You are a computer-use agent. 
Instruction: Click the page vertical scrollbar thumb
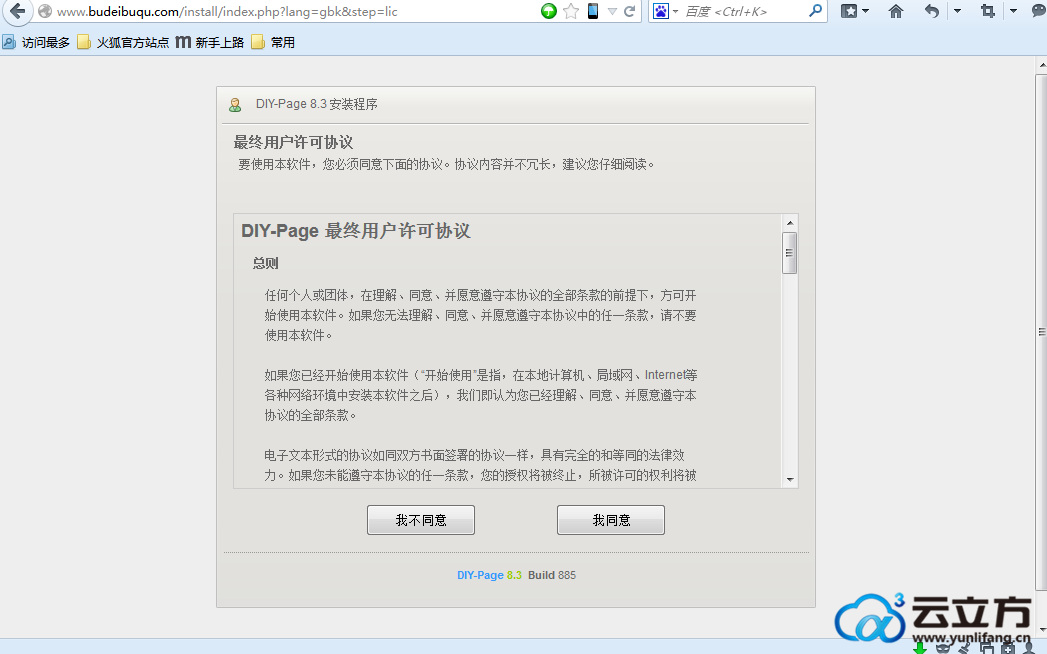(1042, 332)
